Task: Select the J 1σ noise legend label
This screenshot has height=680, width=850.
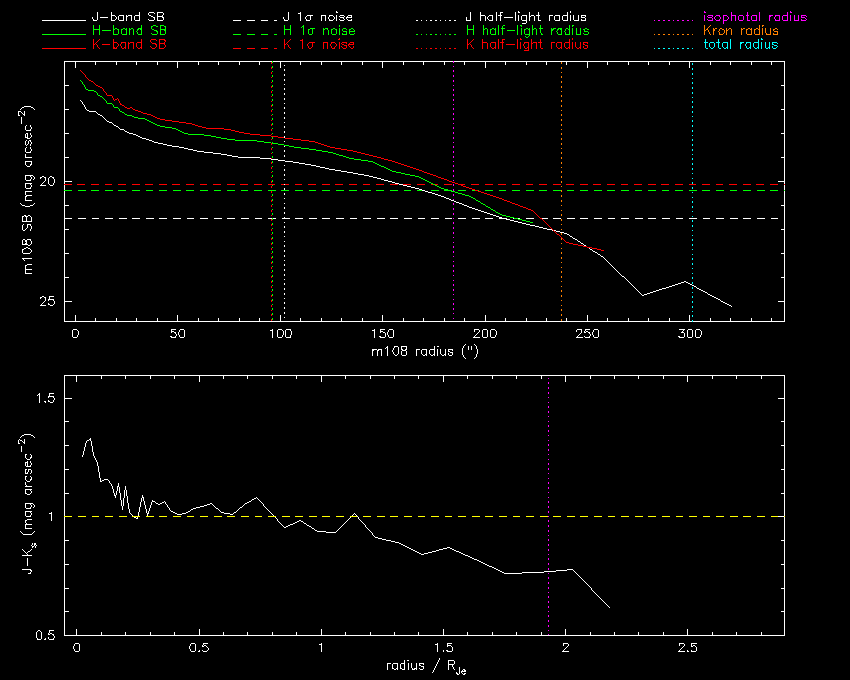Action: pyautogui.click(x=320, y=18)
